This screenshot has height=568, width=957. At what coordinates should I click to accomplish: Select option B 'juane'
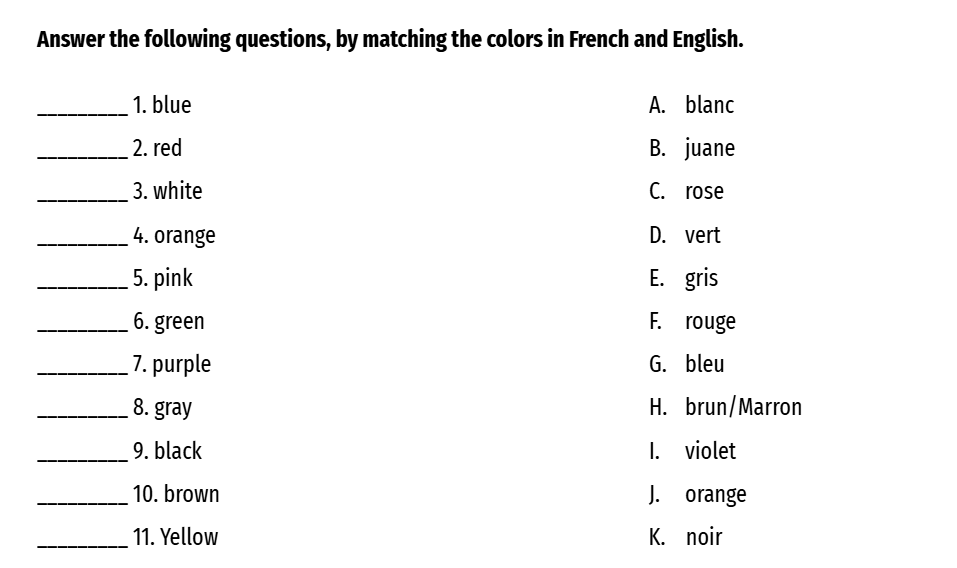point(709,148)
